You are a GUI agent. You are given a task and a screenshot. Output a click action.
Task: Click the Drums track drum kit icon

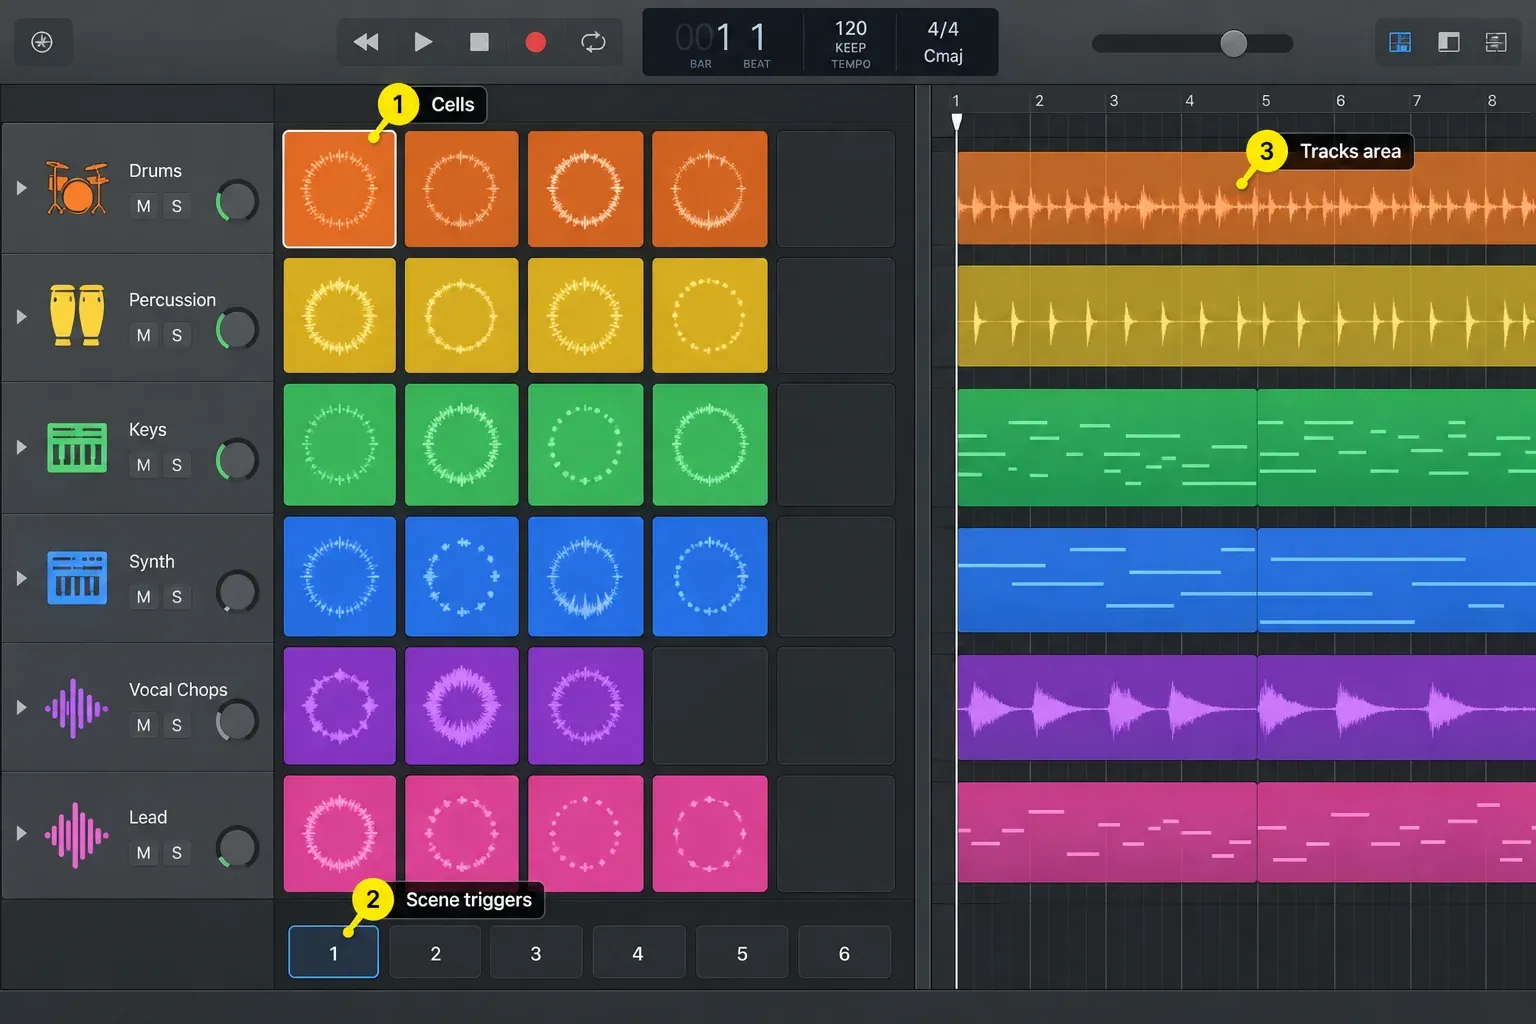[x=77, y=187]
